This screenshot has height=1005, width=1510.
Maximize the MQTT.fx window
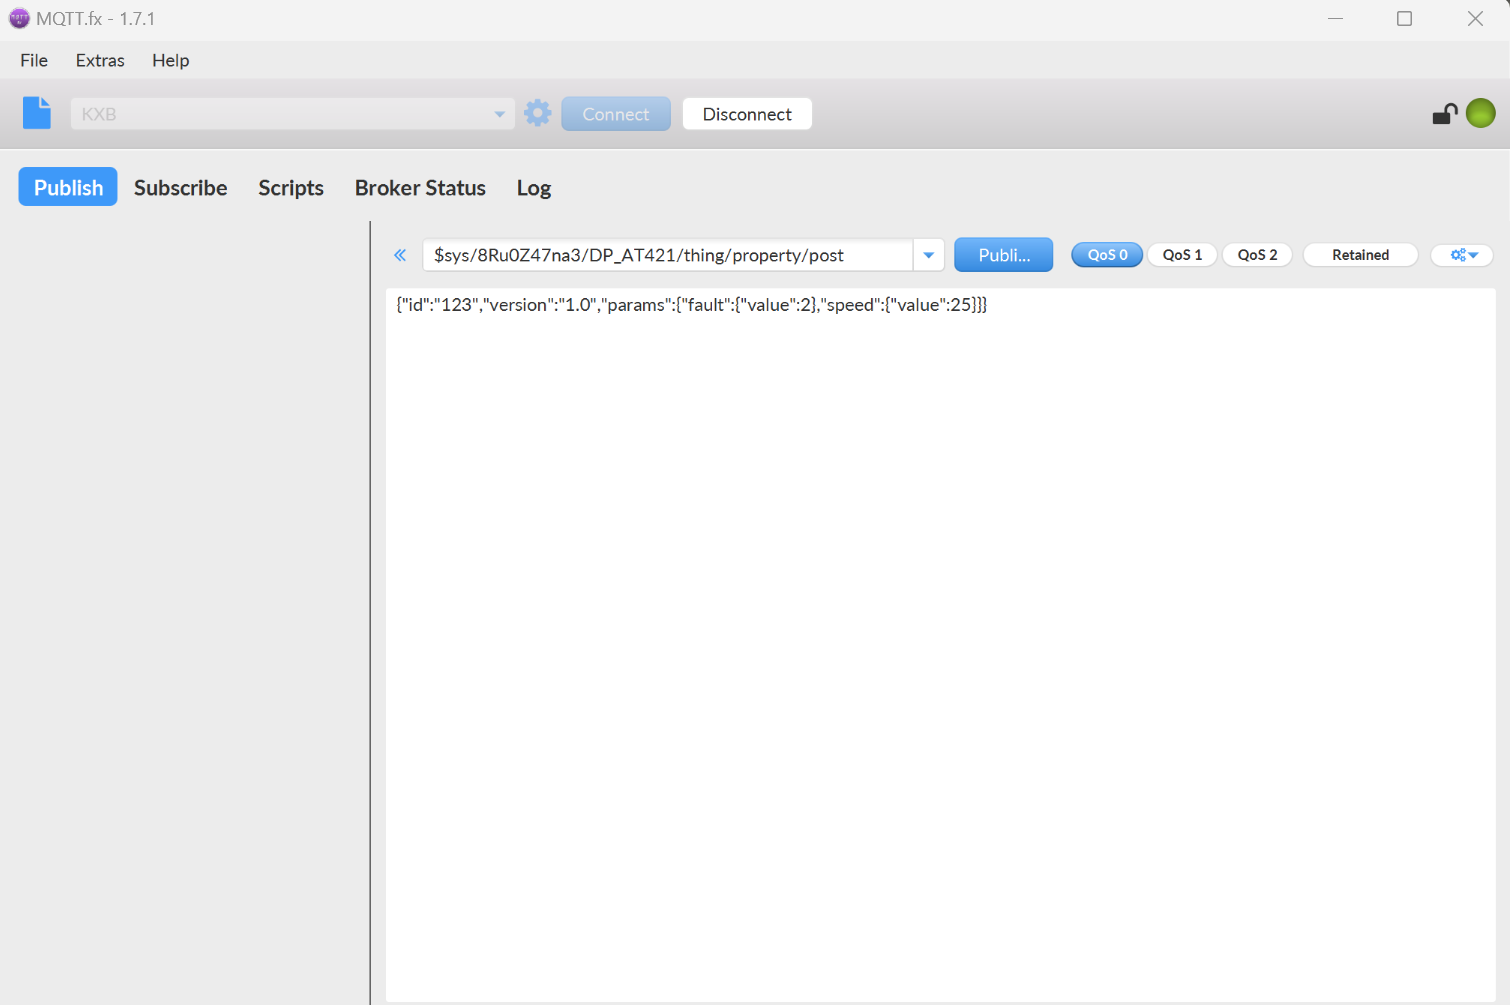click(x=1405, y=18)
